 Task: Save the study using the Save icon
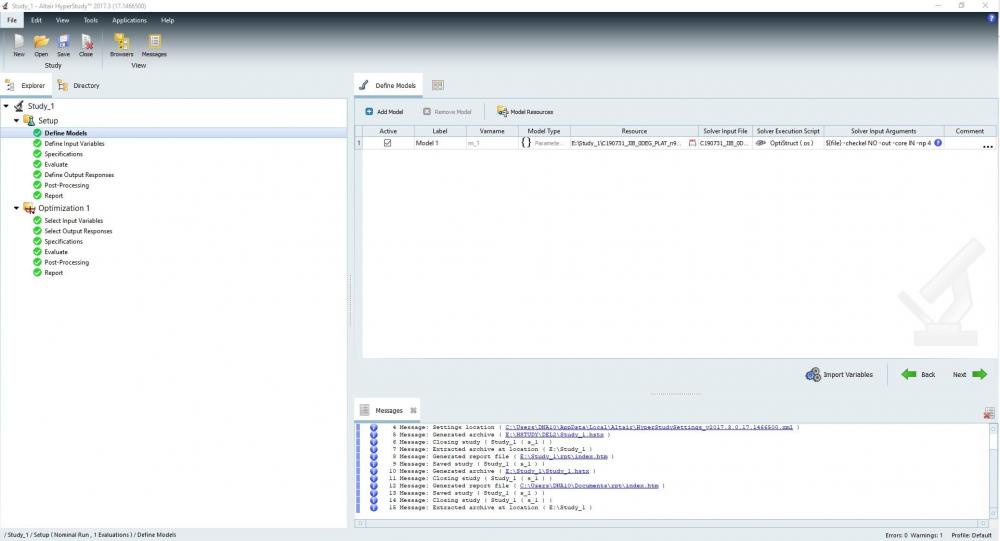click(63, 45)
